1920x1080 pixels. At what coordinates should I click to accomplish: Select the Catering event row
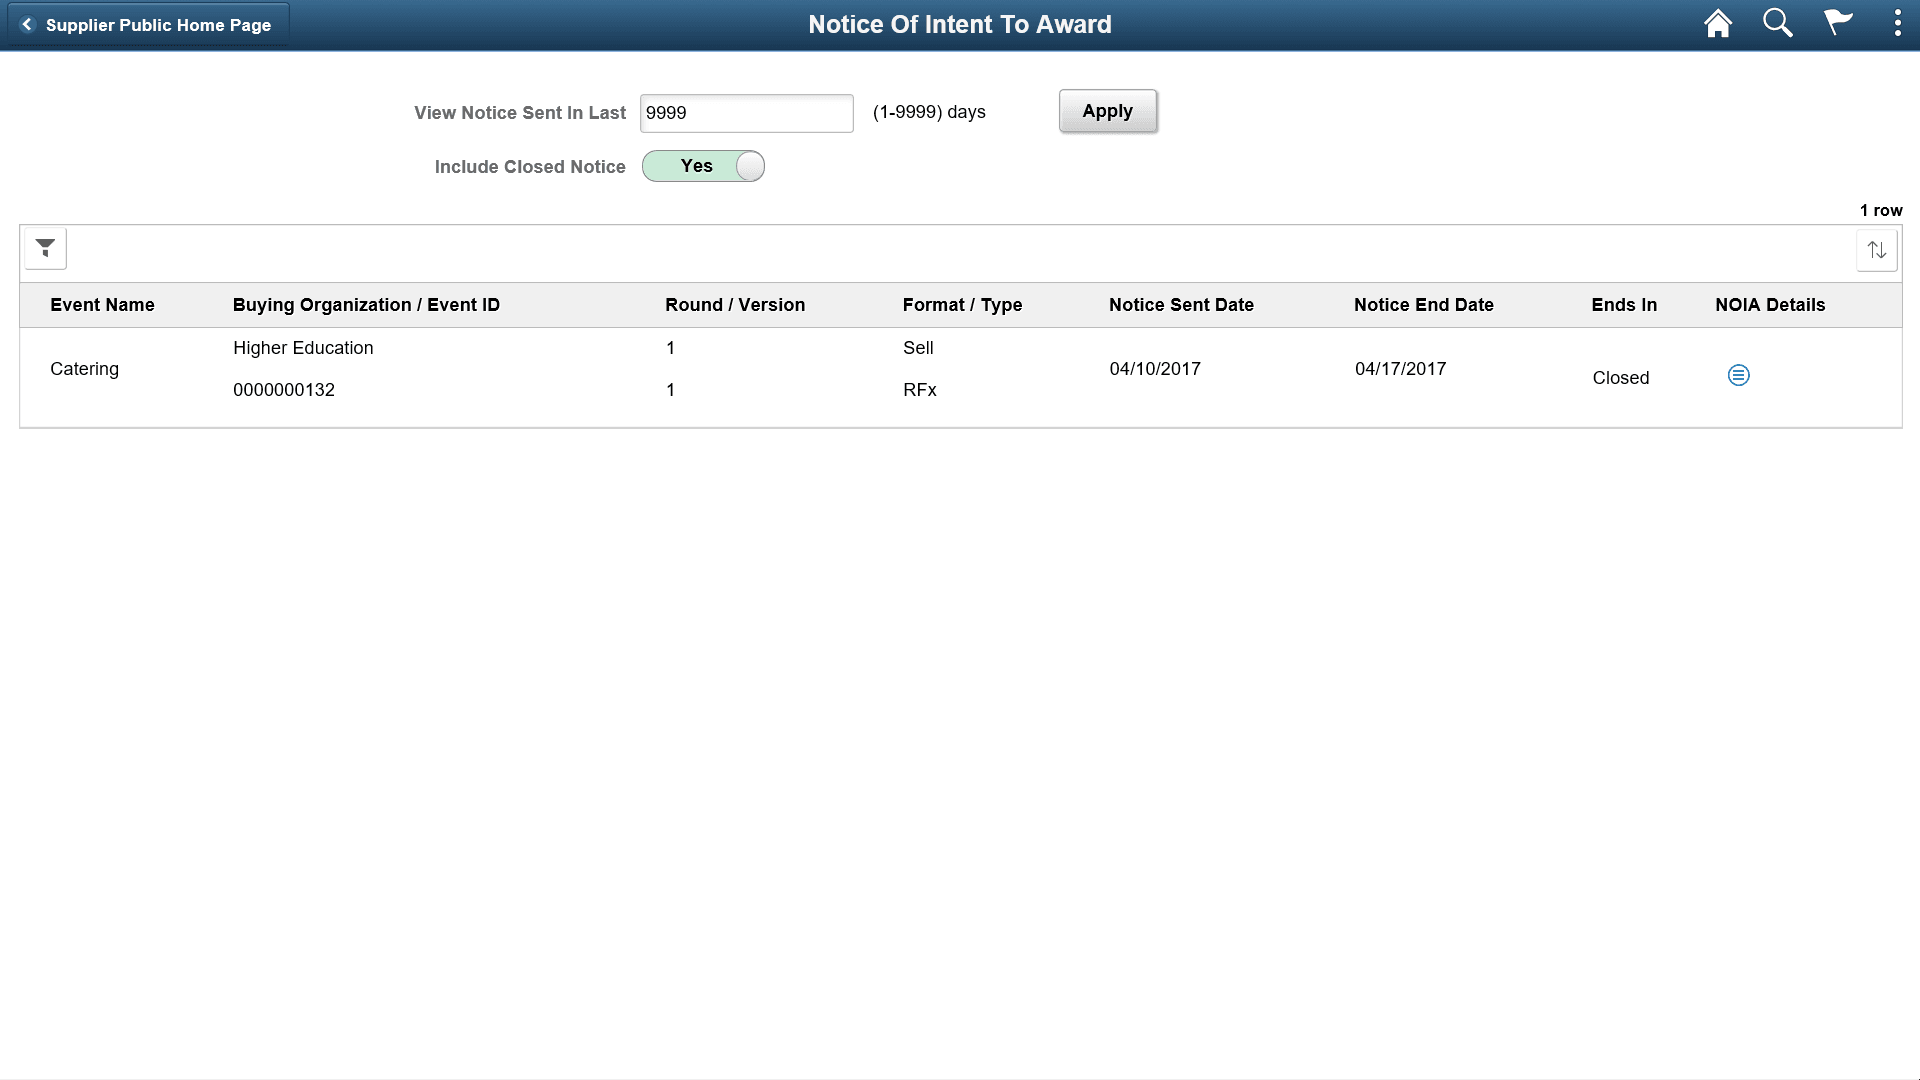pos(85,369)
